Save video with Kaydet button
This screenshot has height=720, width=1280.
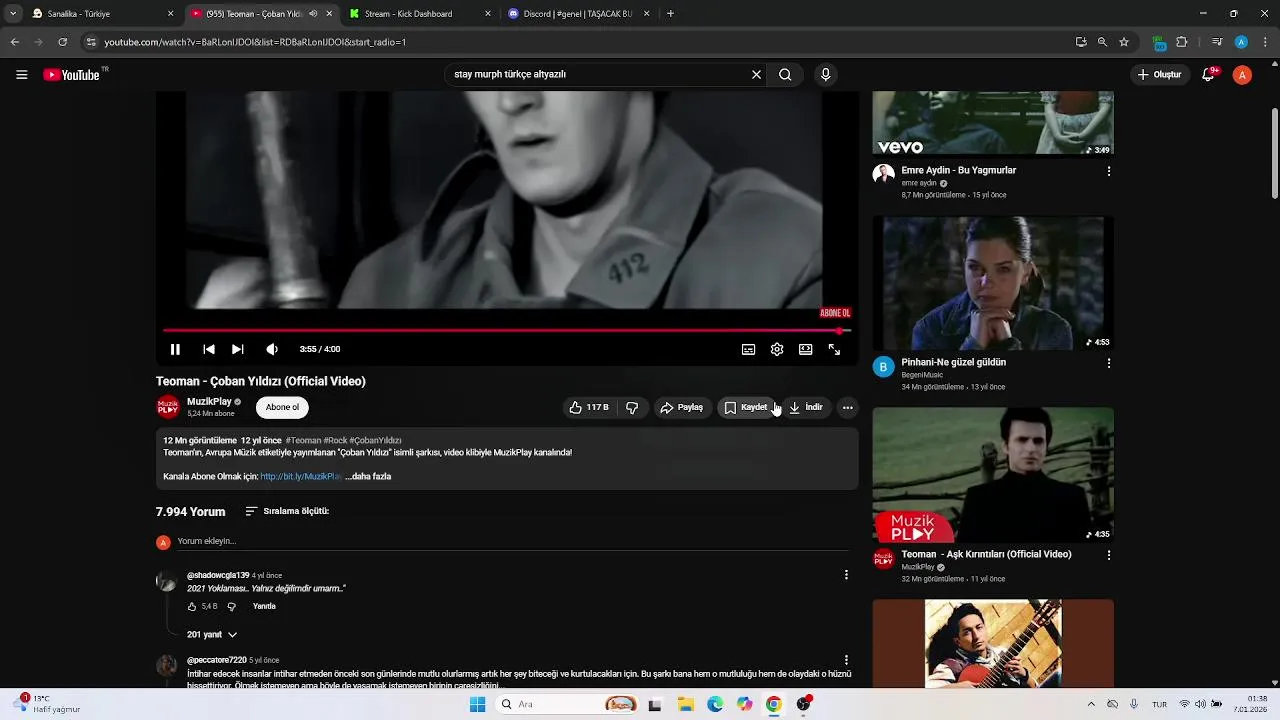747,407
